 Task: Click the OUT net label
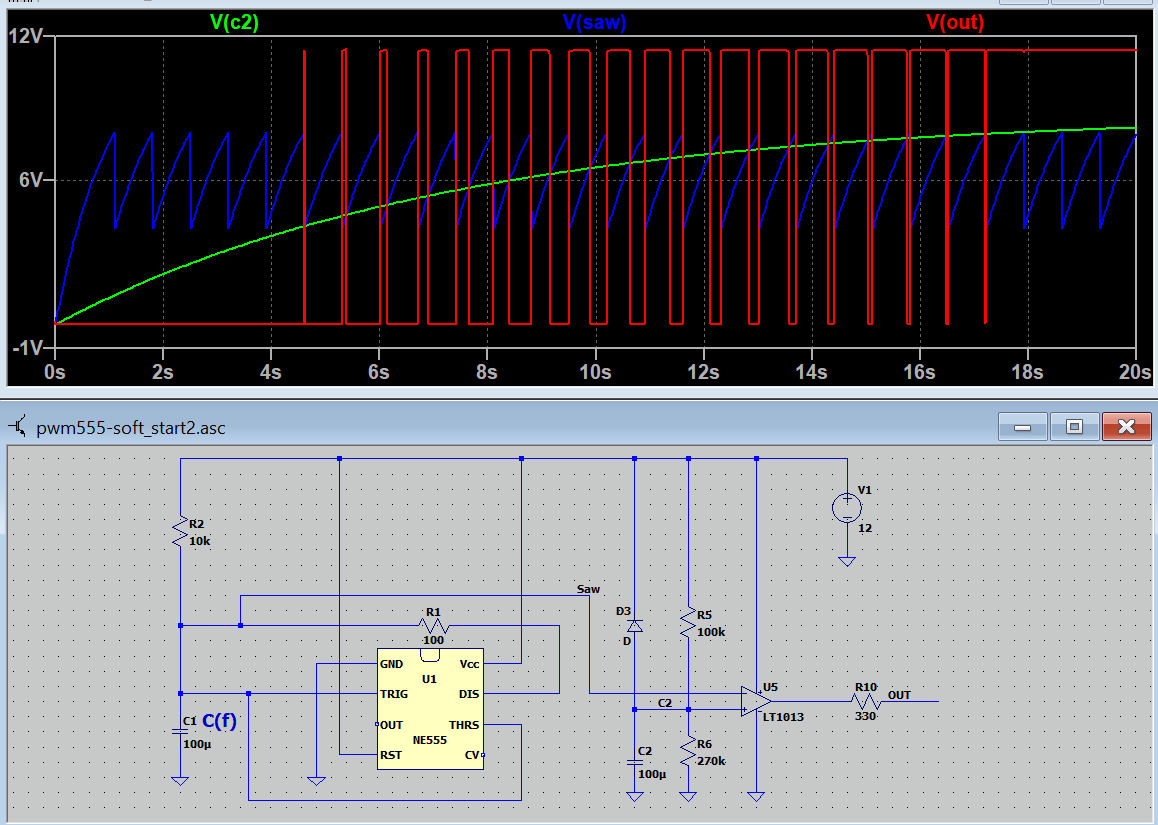[x=900, y=695]
